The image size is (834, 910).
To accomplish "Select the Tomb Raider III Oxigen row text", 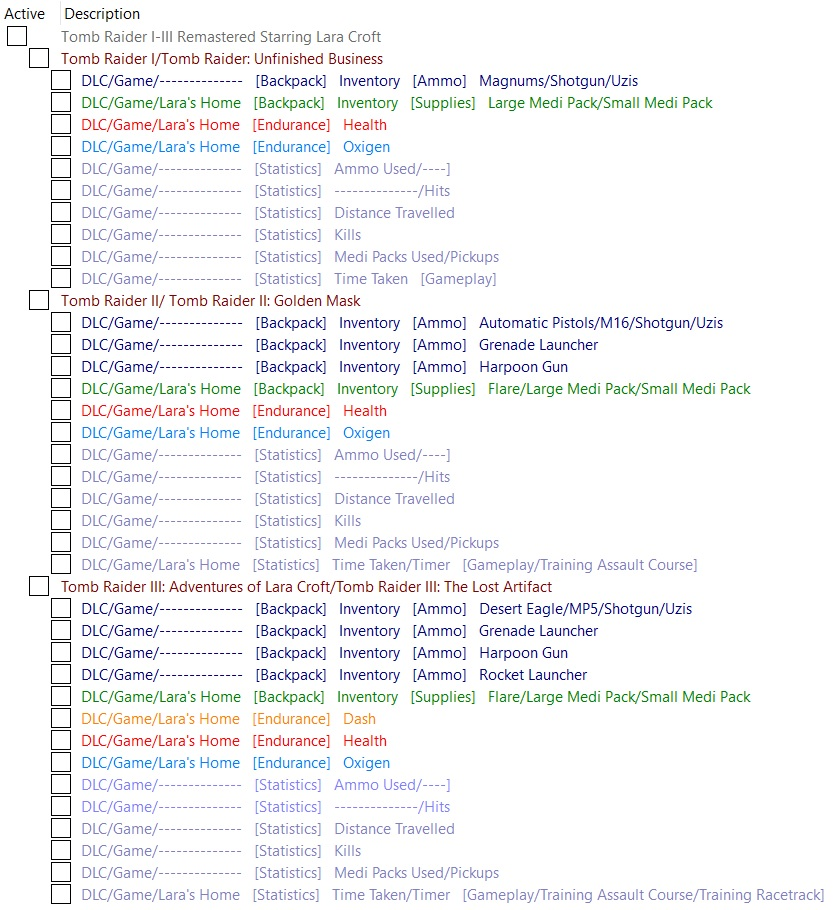I will pos(236,763).
